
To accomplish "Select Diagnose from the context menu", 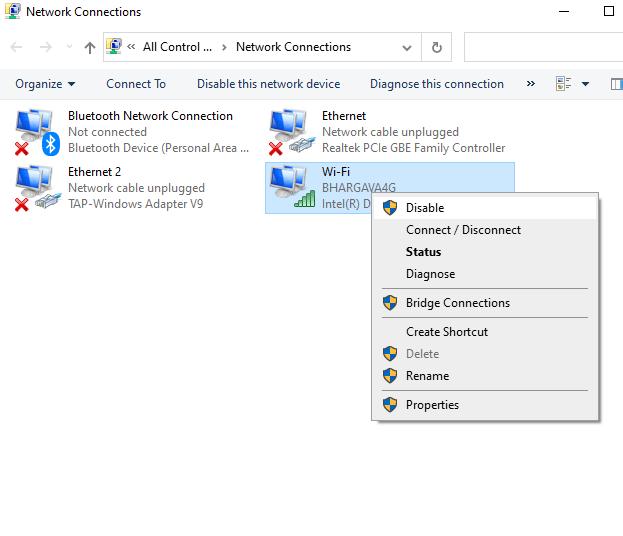I will (485, 274).
